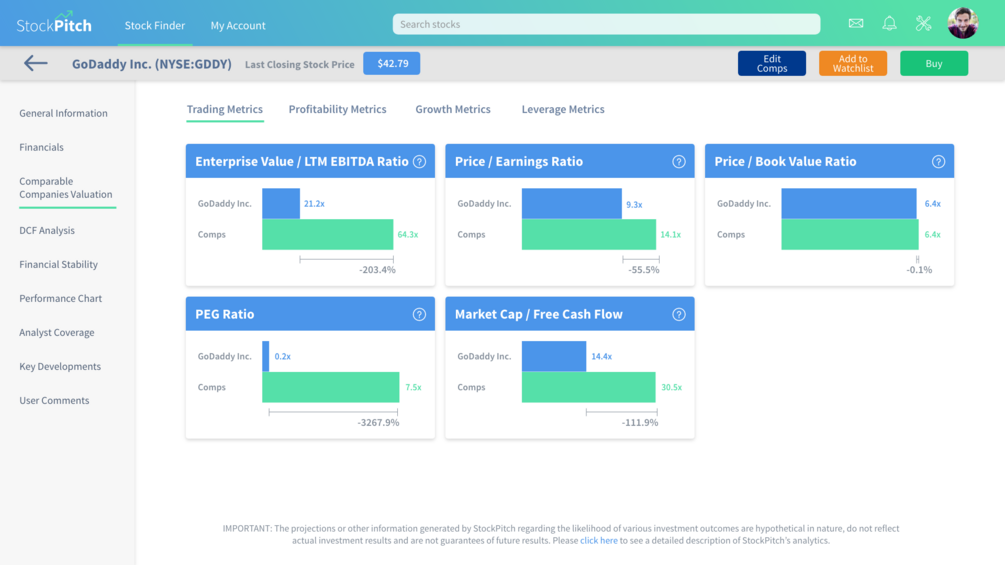Click the -0.1% difference value
The height and width of the screenshot is (565, 1005).
pos(919,270)
